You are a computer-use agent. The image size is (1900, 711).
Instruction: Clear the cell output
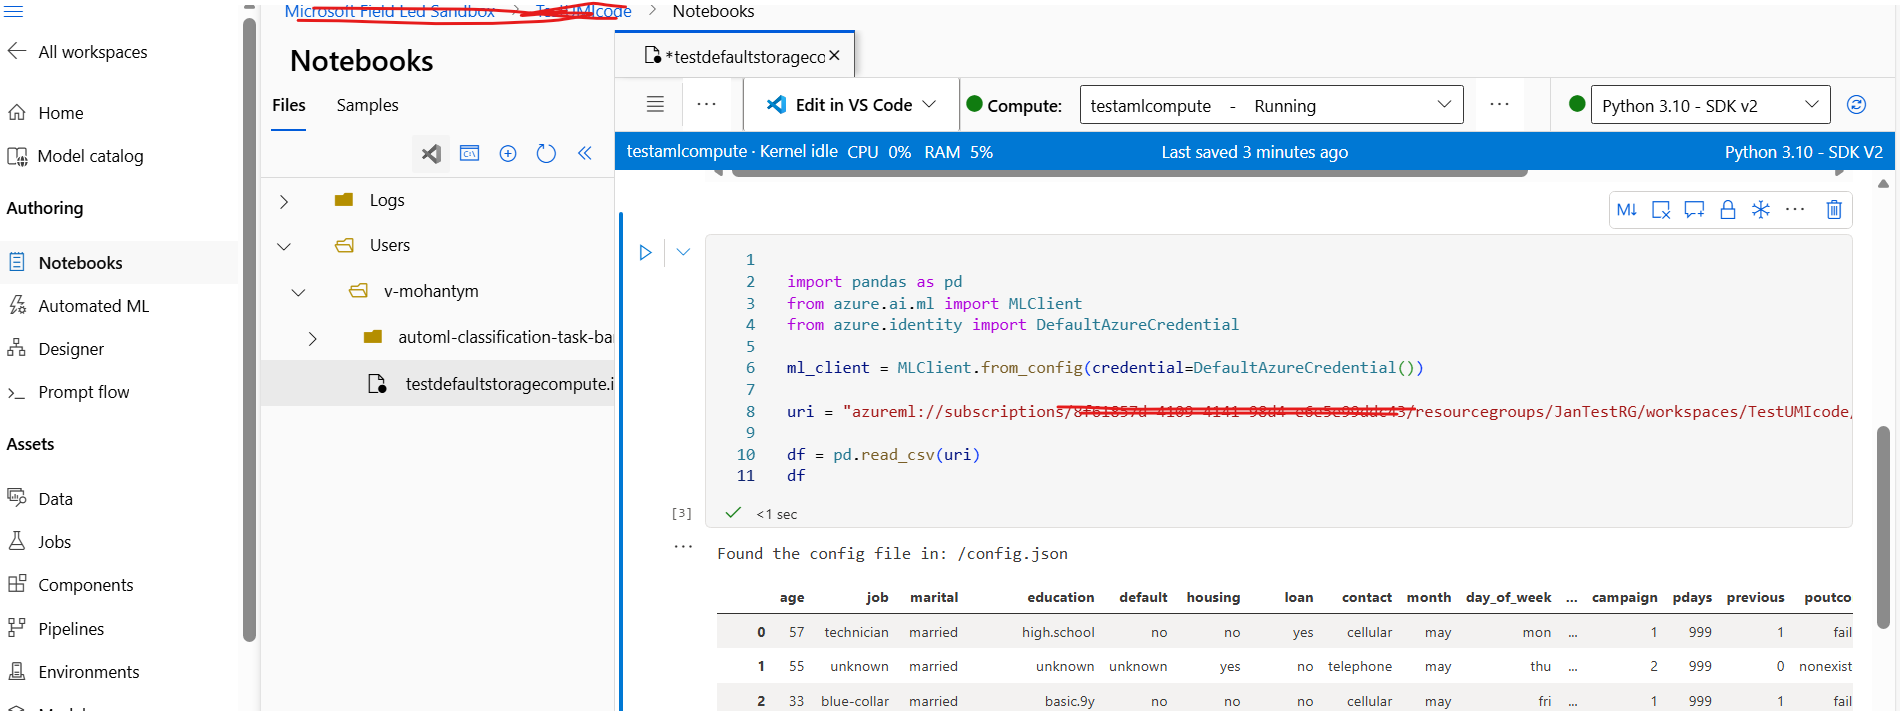pyautogui.click(x=1661, y=210)
